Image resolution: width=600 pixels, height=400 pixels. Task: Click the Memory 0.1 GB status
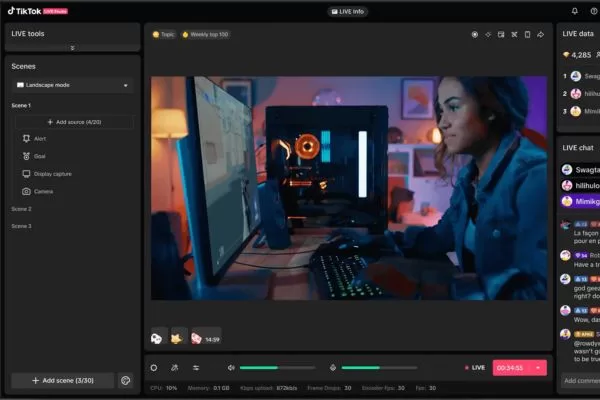pos(209,388)
